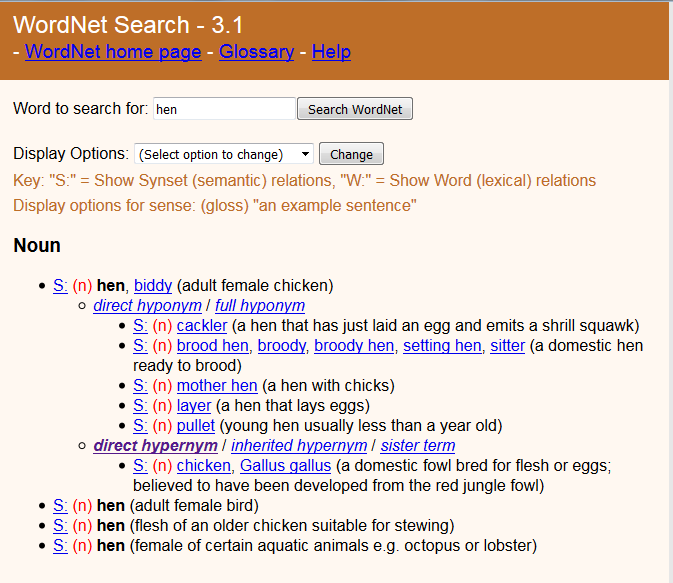Image resolution: width=673 pixels, height=583 pixels.
Task: Open the brood hen link
Action: click(212, 346)
